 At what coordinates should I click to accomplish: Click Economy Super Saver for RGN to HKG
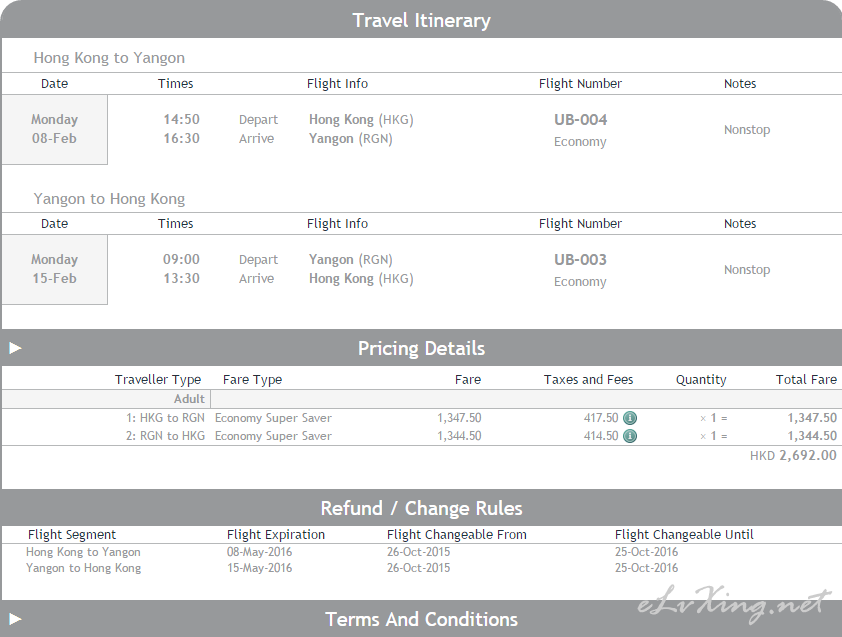coord(273,436)
